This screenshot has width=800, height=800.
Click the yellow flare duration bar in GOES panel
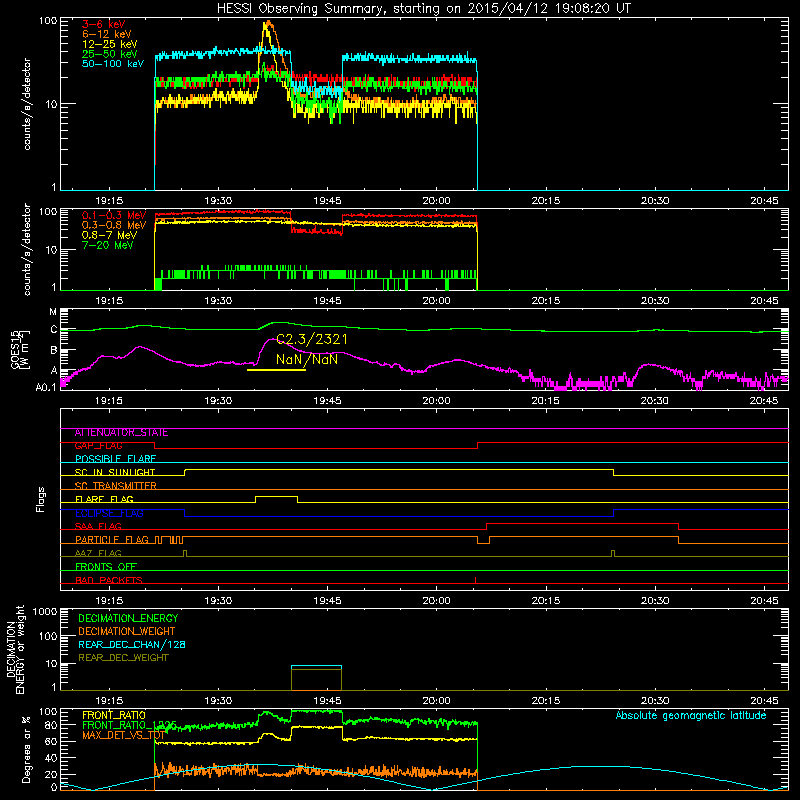276,369
